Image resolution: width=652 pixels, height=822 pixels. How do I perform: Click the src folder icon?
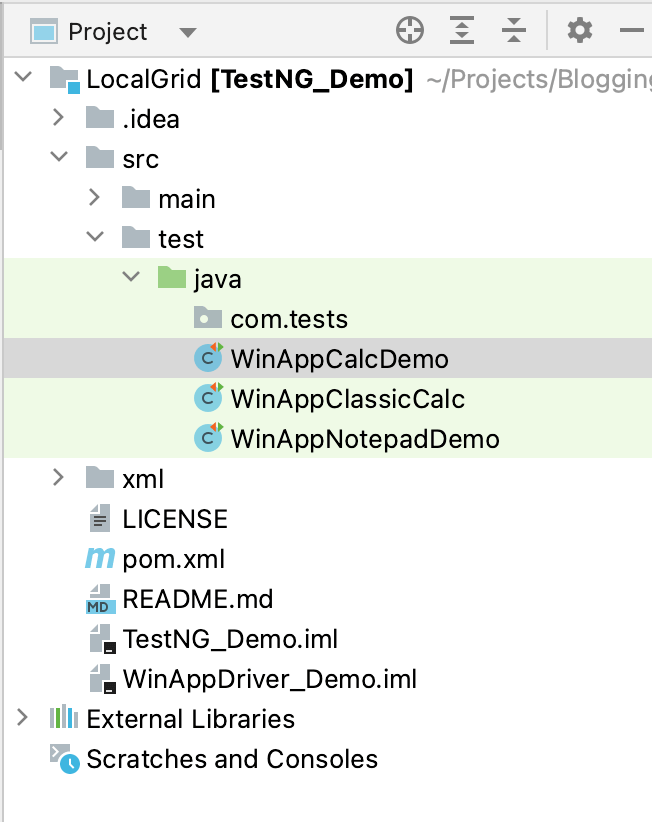100,157
